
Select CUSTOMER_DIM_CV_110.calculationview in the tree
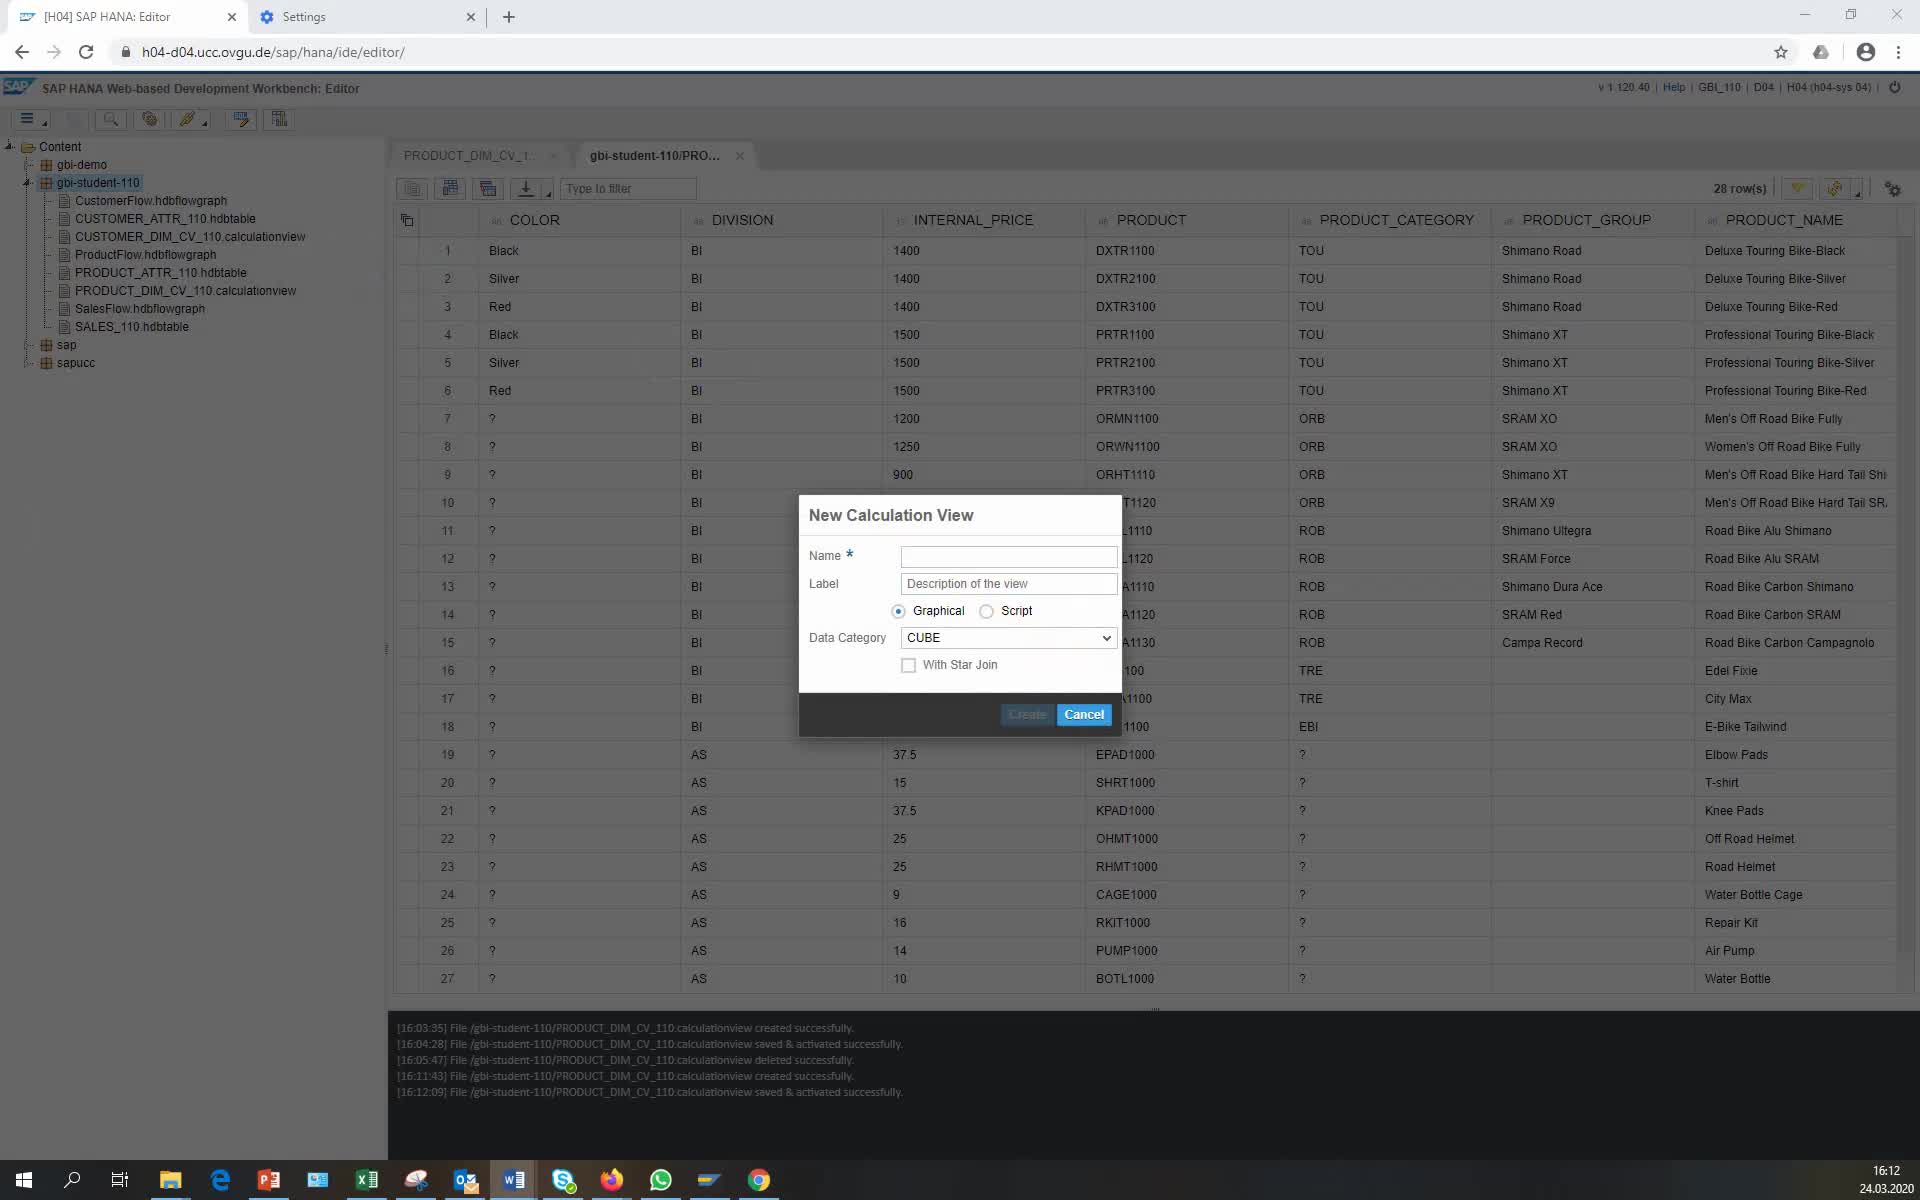click(x=190, y=237)
